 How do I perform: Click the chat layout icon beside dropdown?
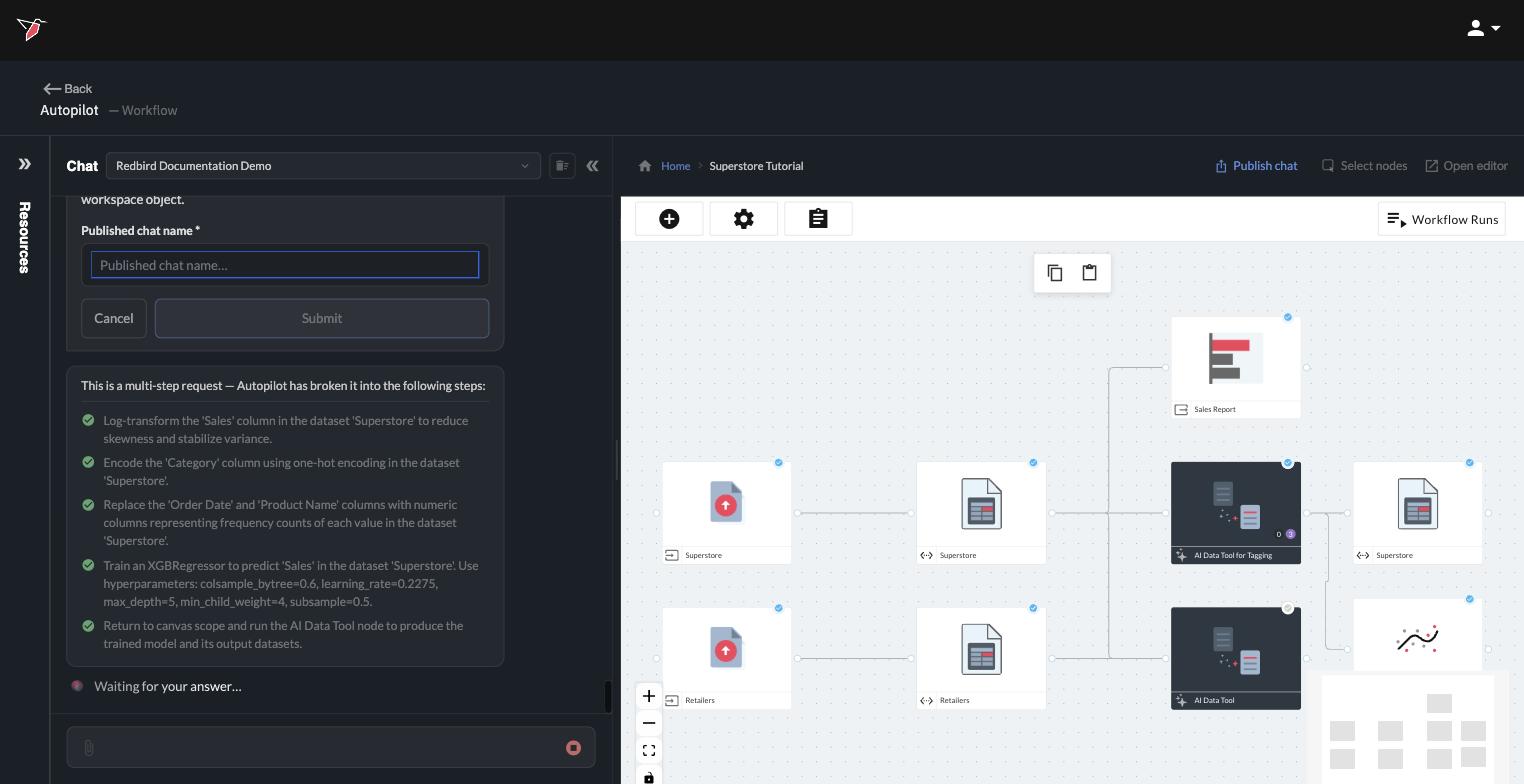(562, 166)
